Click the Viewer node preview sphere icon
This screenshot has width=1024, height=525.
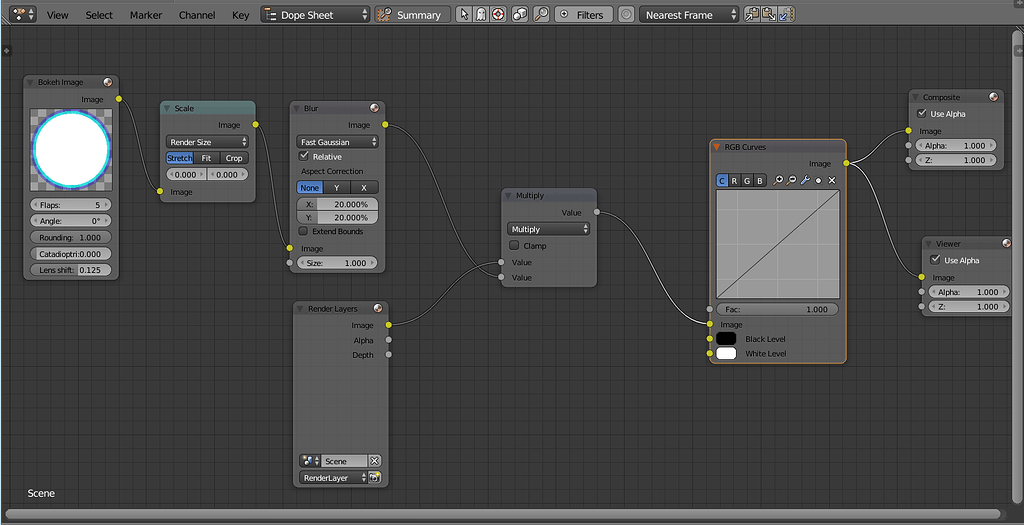1006,243
